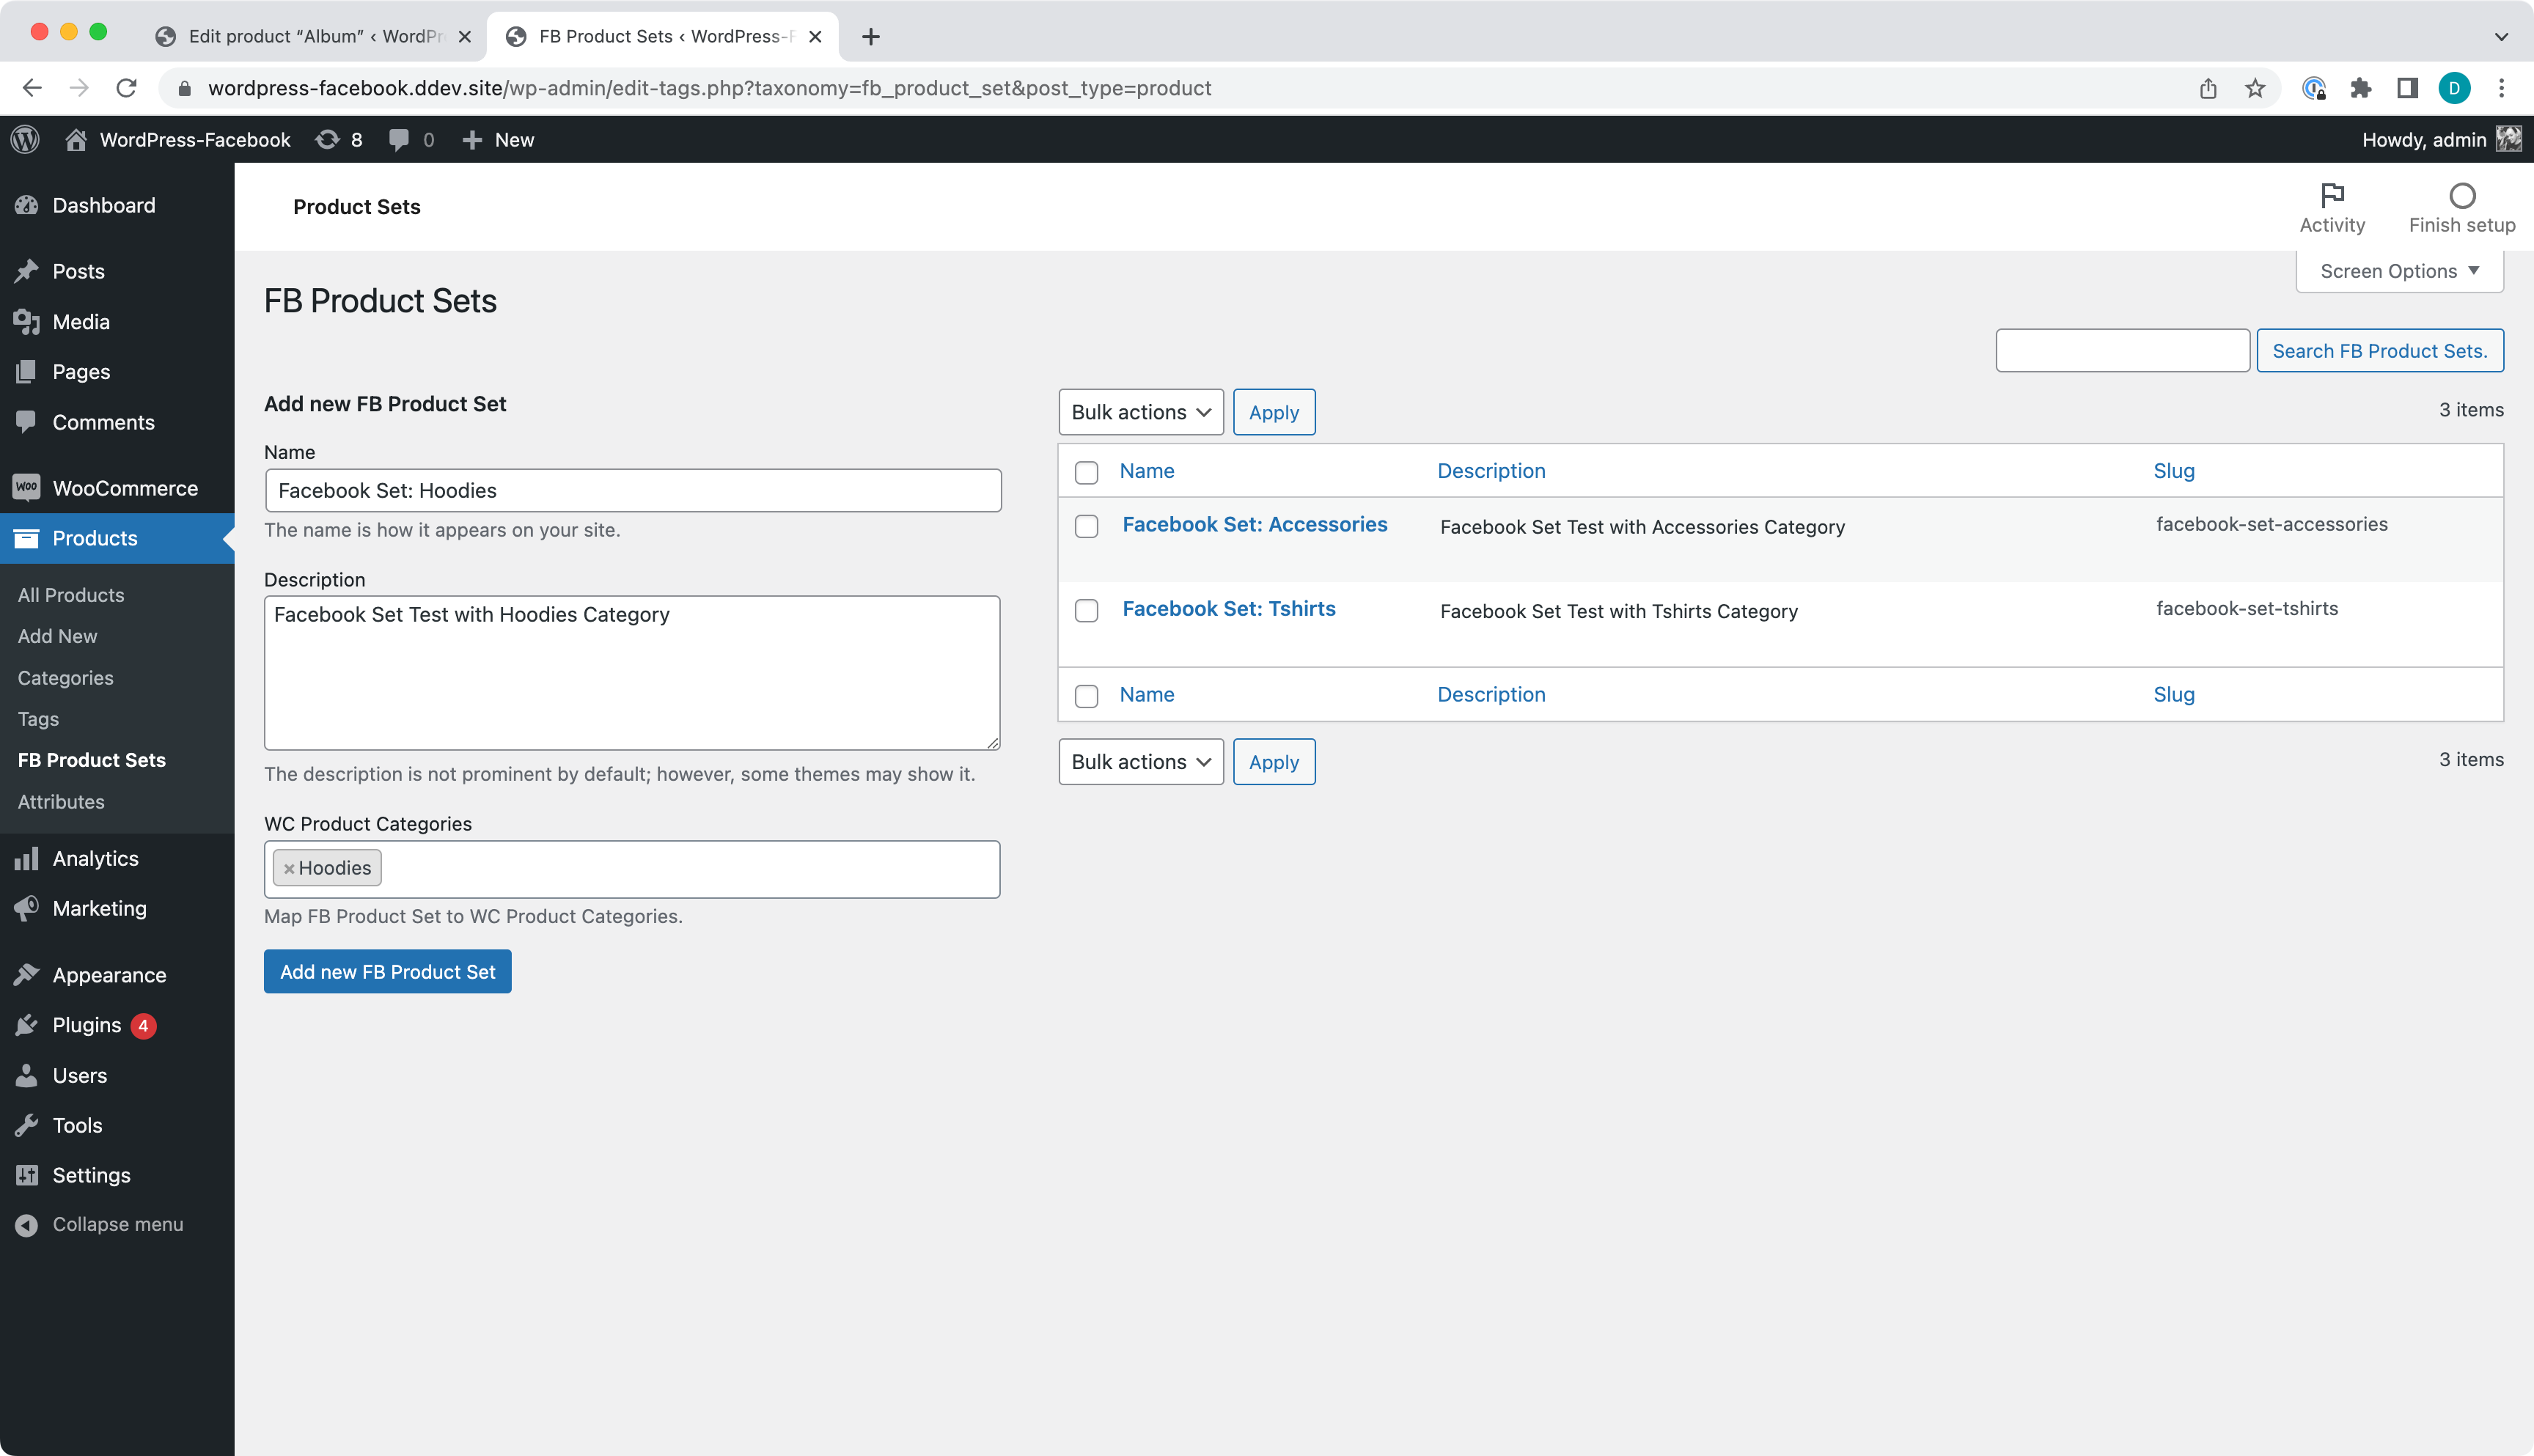Click the Comments icon in sidebar
2534x1456 pixels.
(27, 422)
